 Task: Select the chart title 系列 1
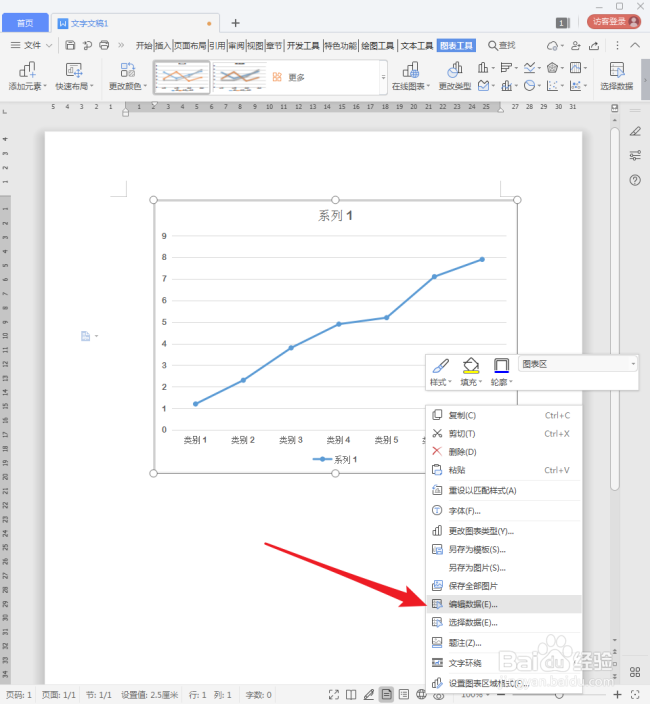[x=335, y=216]
